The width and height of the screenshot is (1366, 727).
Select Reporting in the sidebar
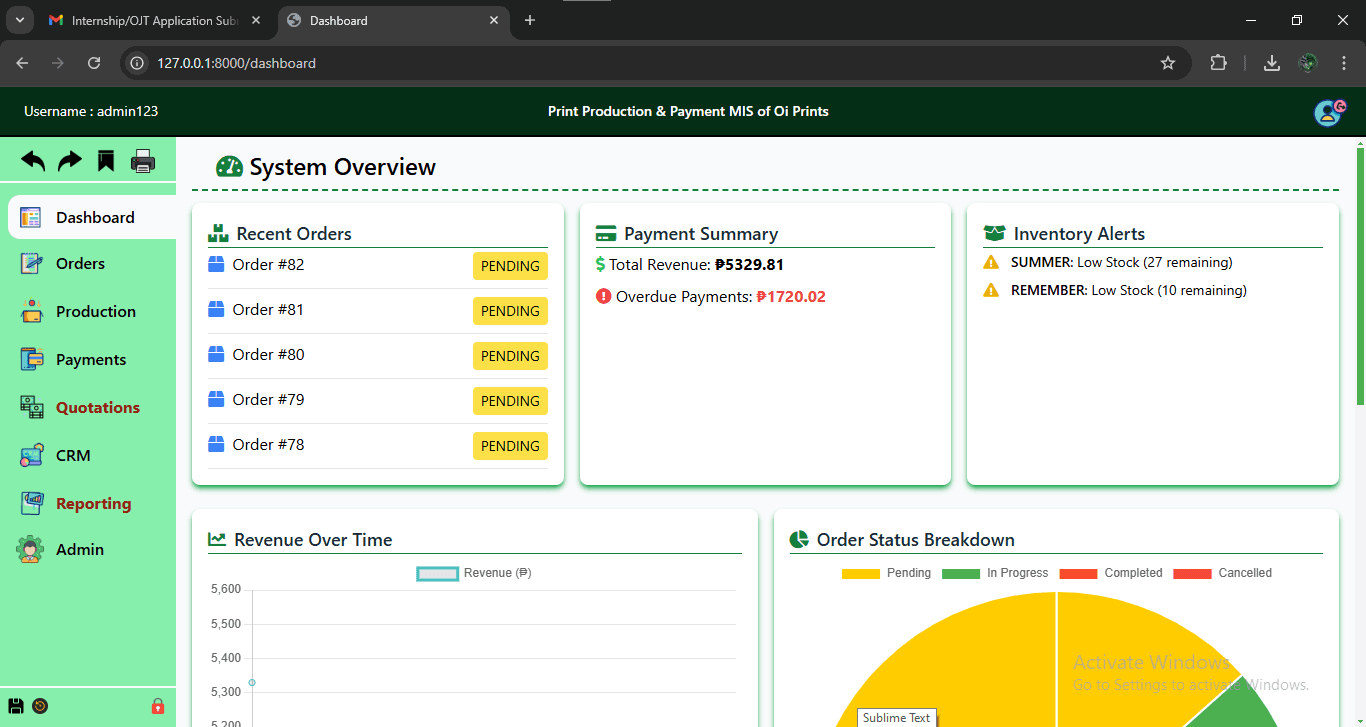tap(92, 504)
